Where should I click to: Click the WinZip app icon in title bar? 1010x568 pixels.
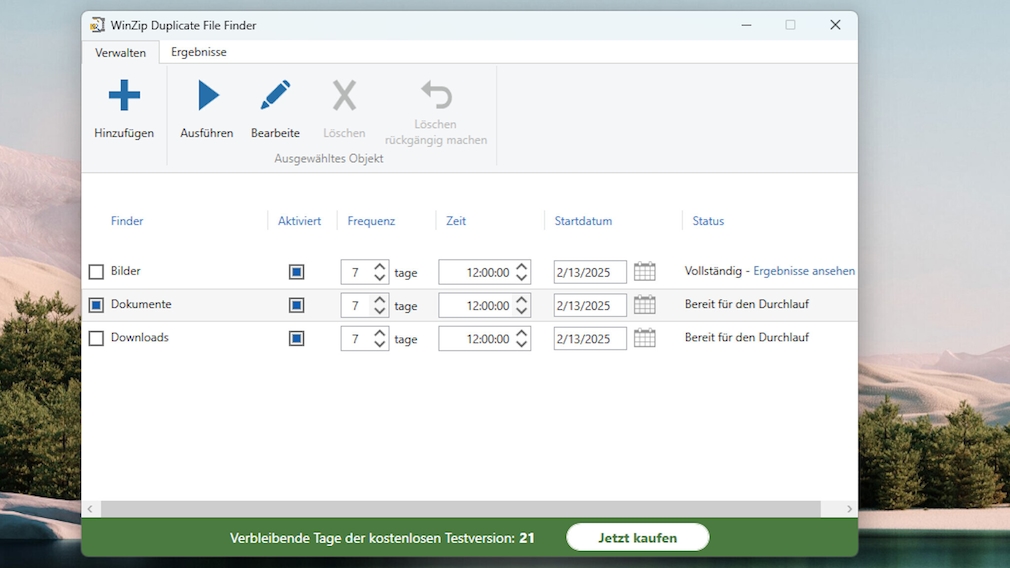(97, 25)
